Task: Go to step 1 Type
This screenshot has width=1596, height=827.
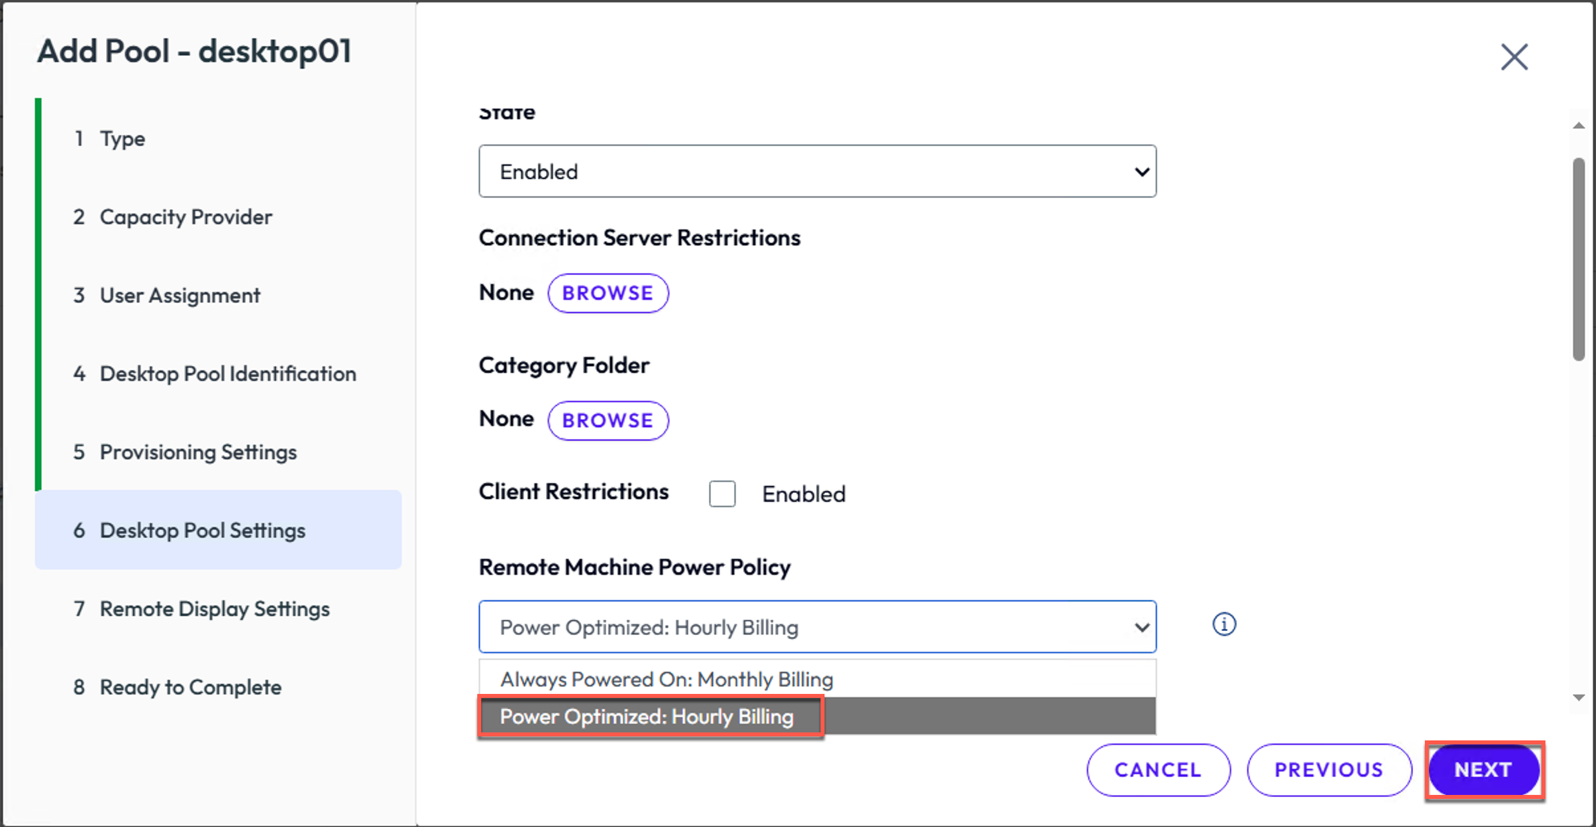Action: pyautogui.click(x=218, y=138)
